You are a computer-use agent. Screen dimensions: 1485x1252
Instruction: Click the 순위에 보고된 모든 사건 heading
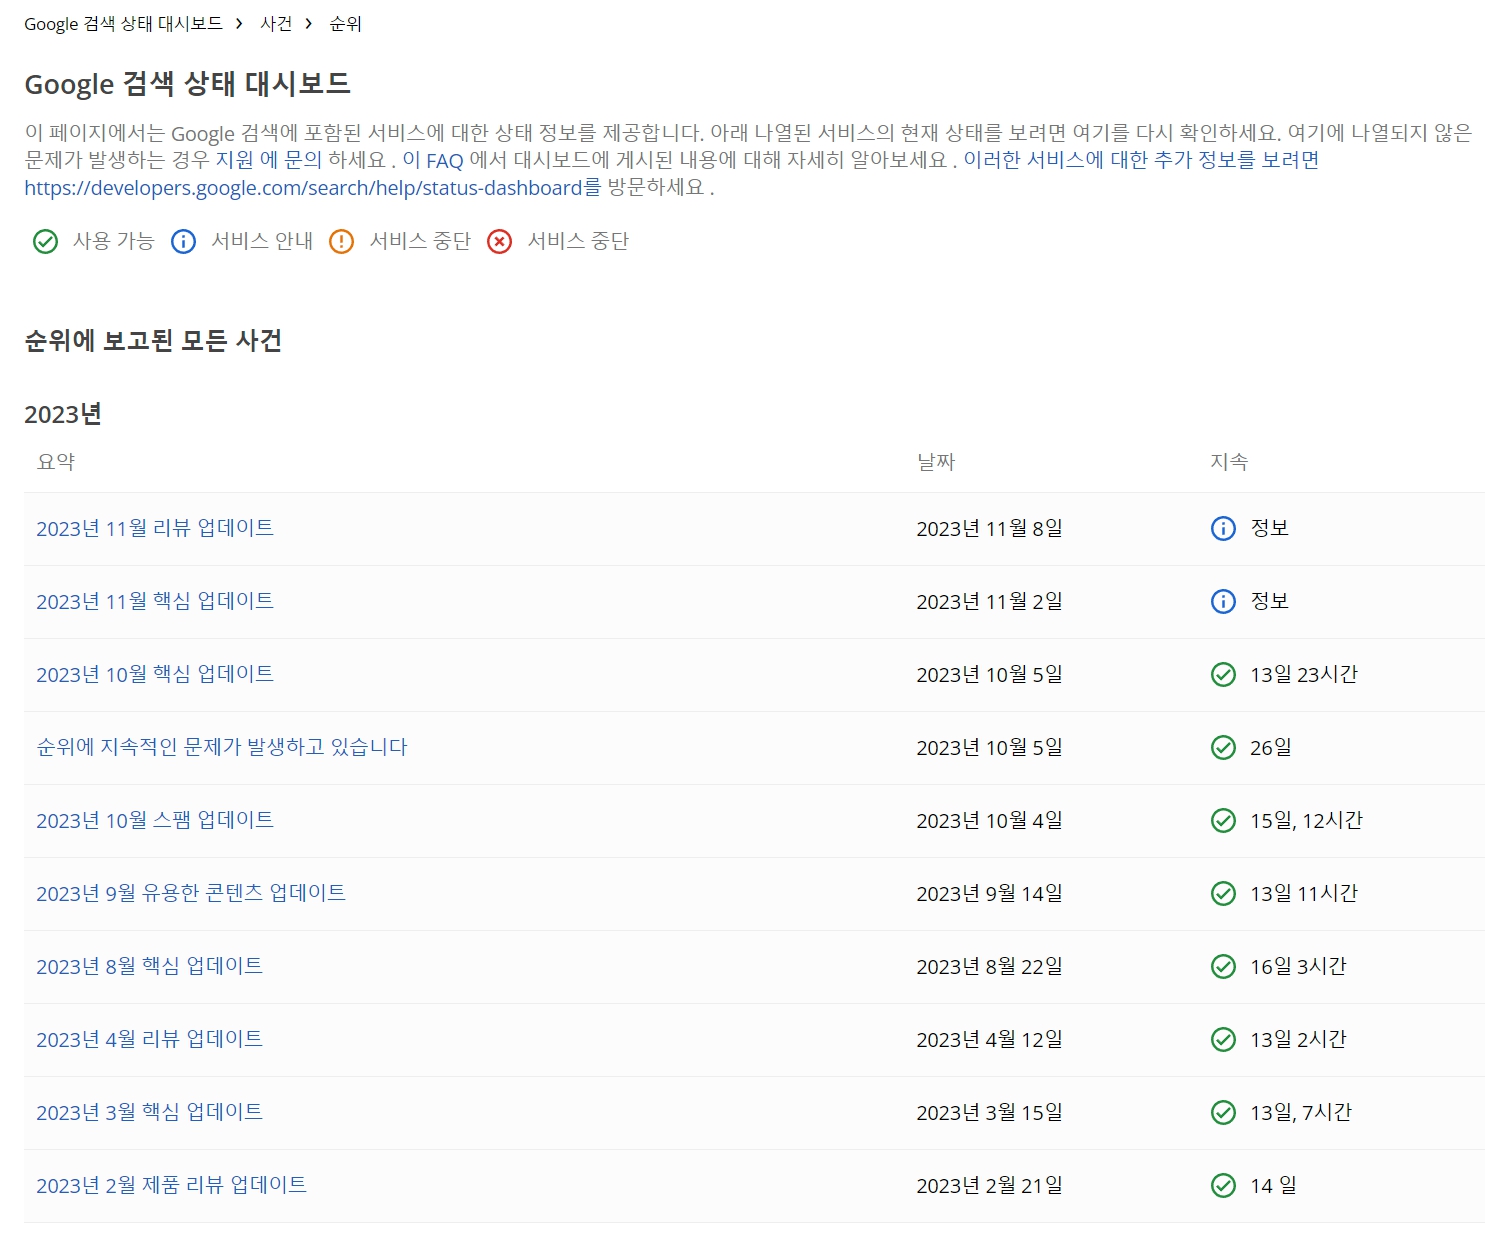153,341
